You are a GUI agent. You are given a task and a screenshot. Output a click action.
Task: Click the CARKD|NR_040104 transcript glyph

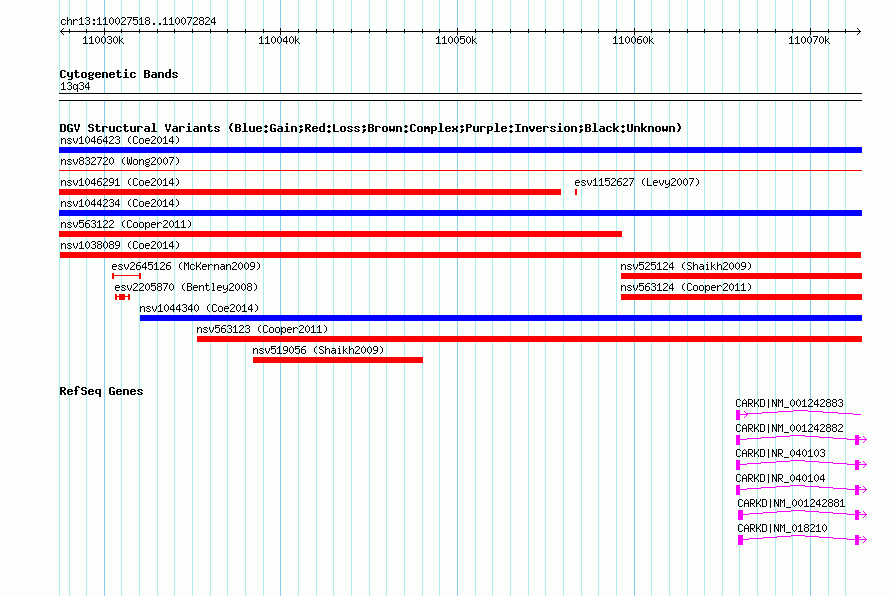pyautogui.click(x=801, y=489)
